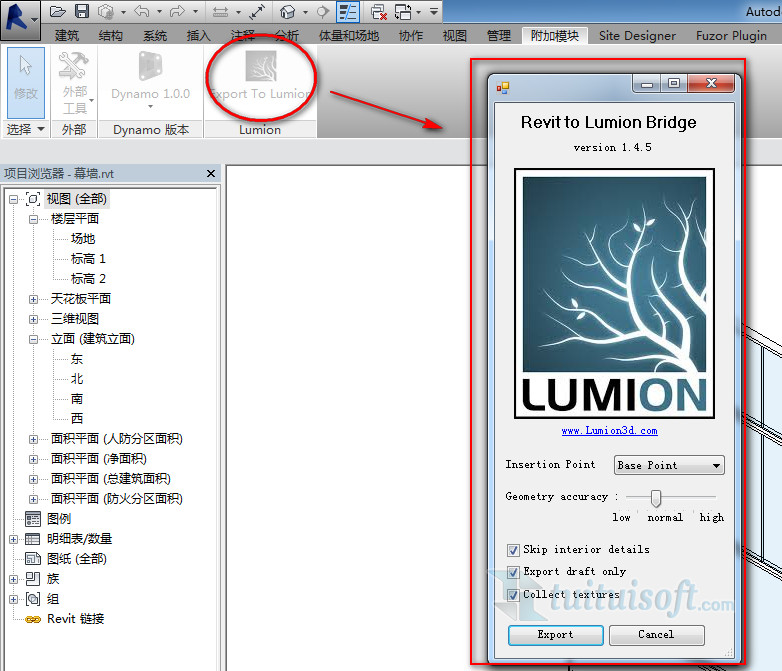
Task: Click the Geometry accuracy slider handle
Action: tap(656, 497)
